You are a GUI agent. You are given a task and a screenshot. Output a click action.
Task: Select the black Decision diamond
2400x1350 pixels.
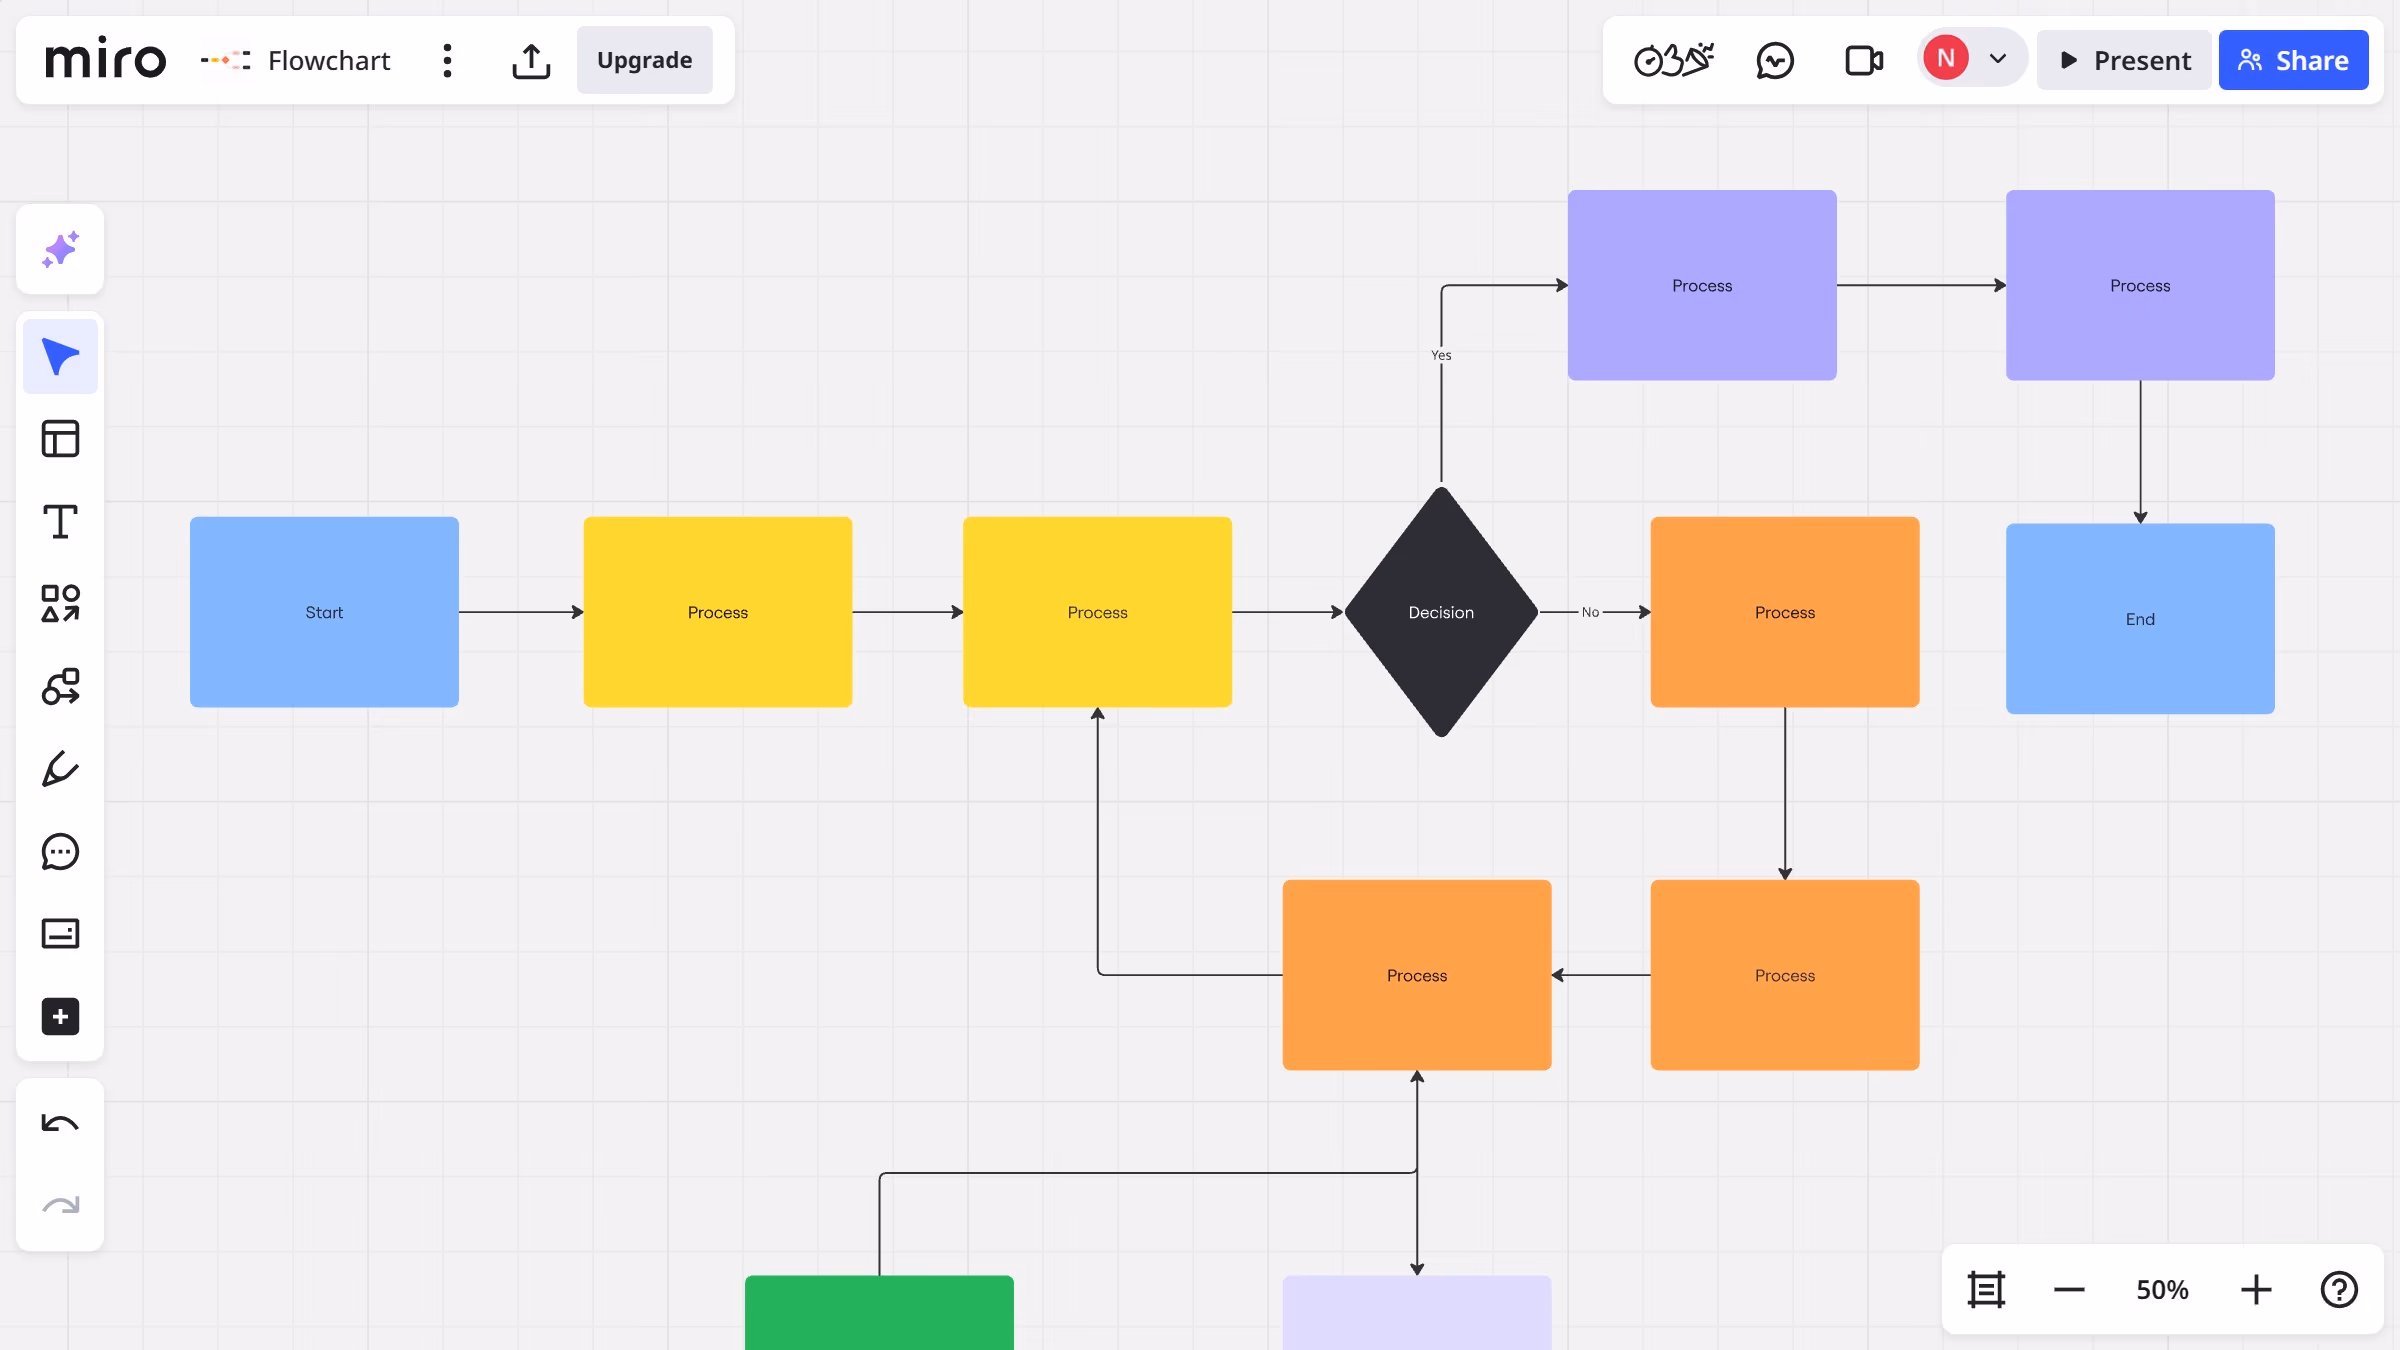click(x=1441, y=612)
